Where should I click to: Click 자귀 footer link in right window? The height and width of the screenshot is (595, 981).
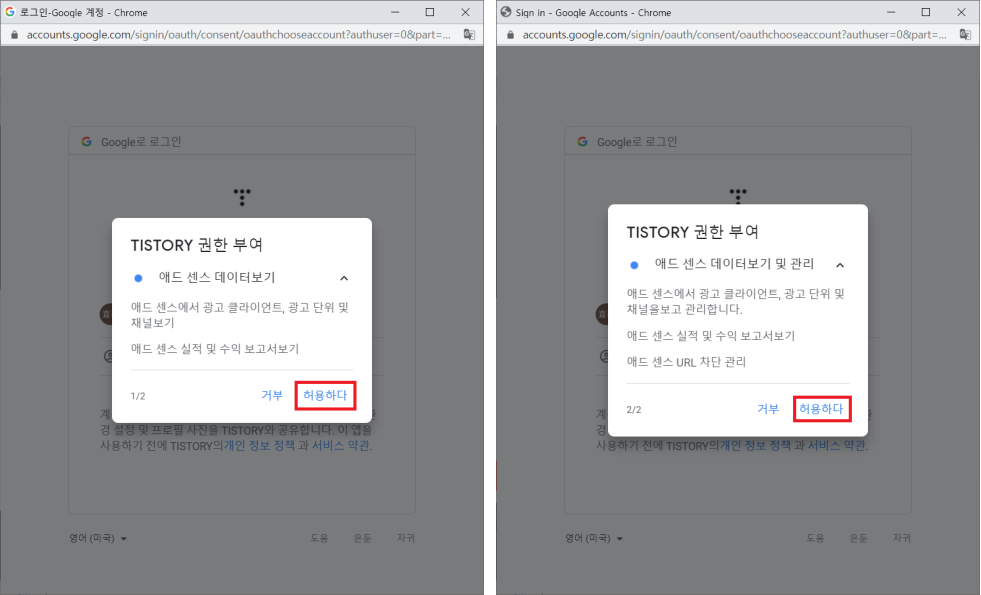click(x=902, y=538)
